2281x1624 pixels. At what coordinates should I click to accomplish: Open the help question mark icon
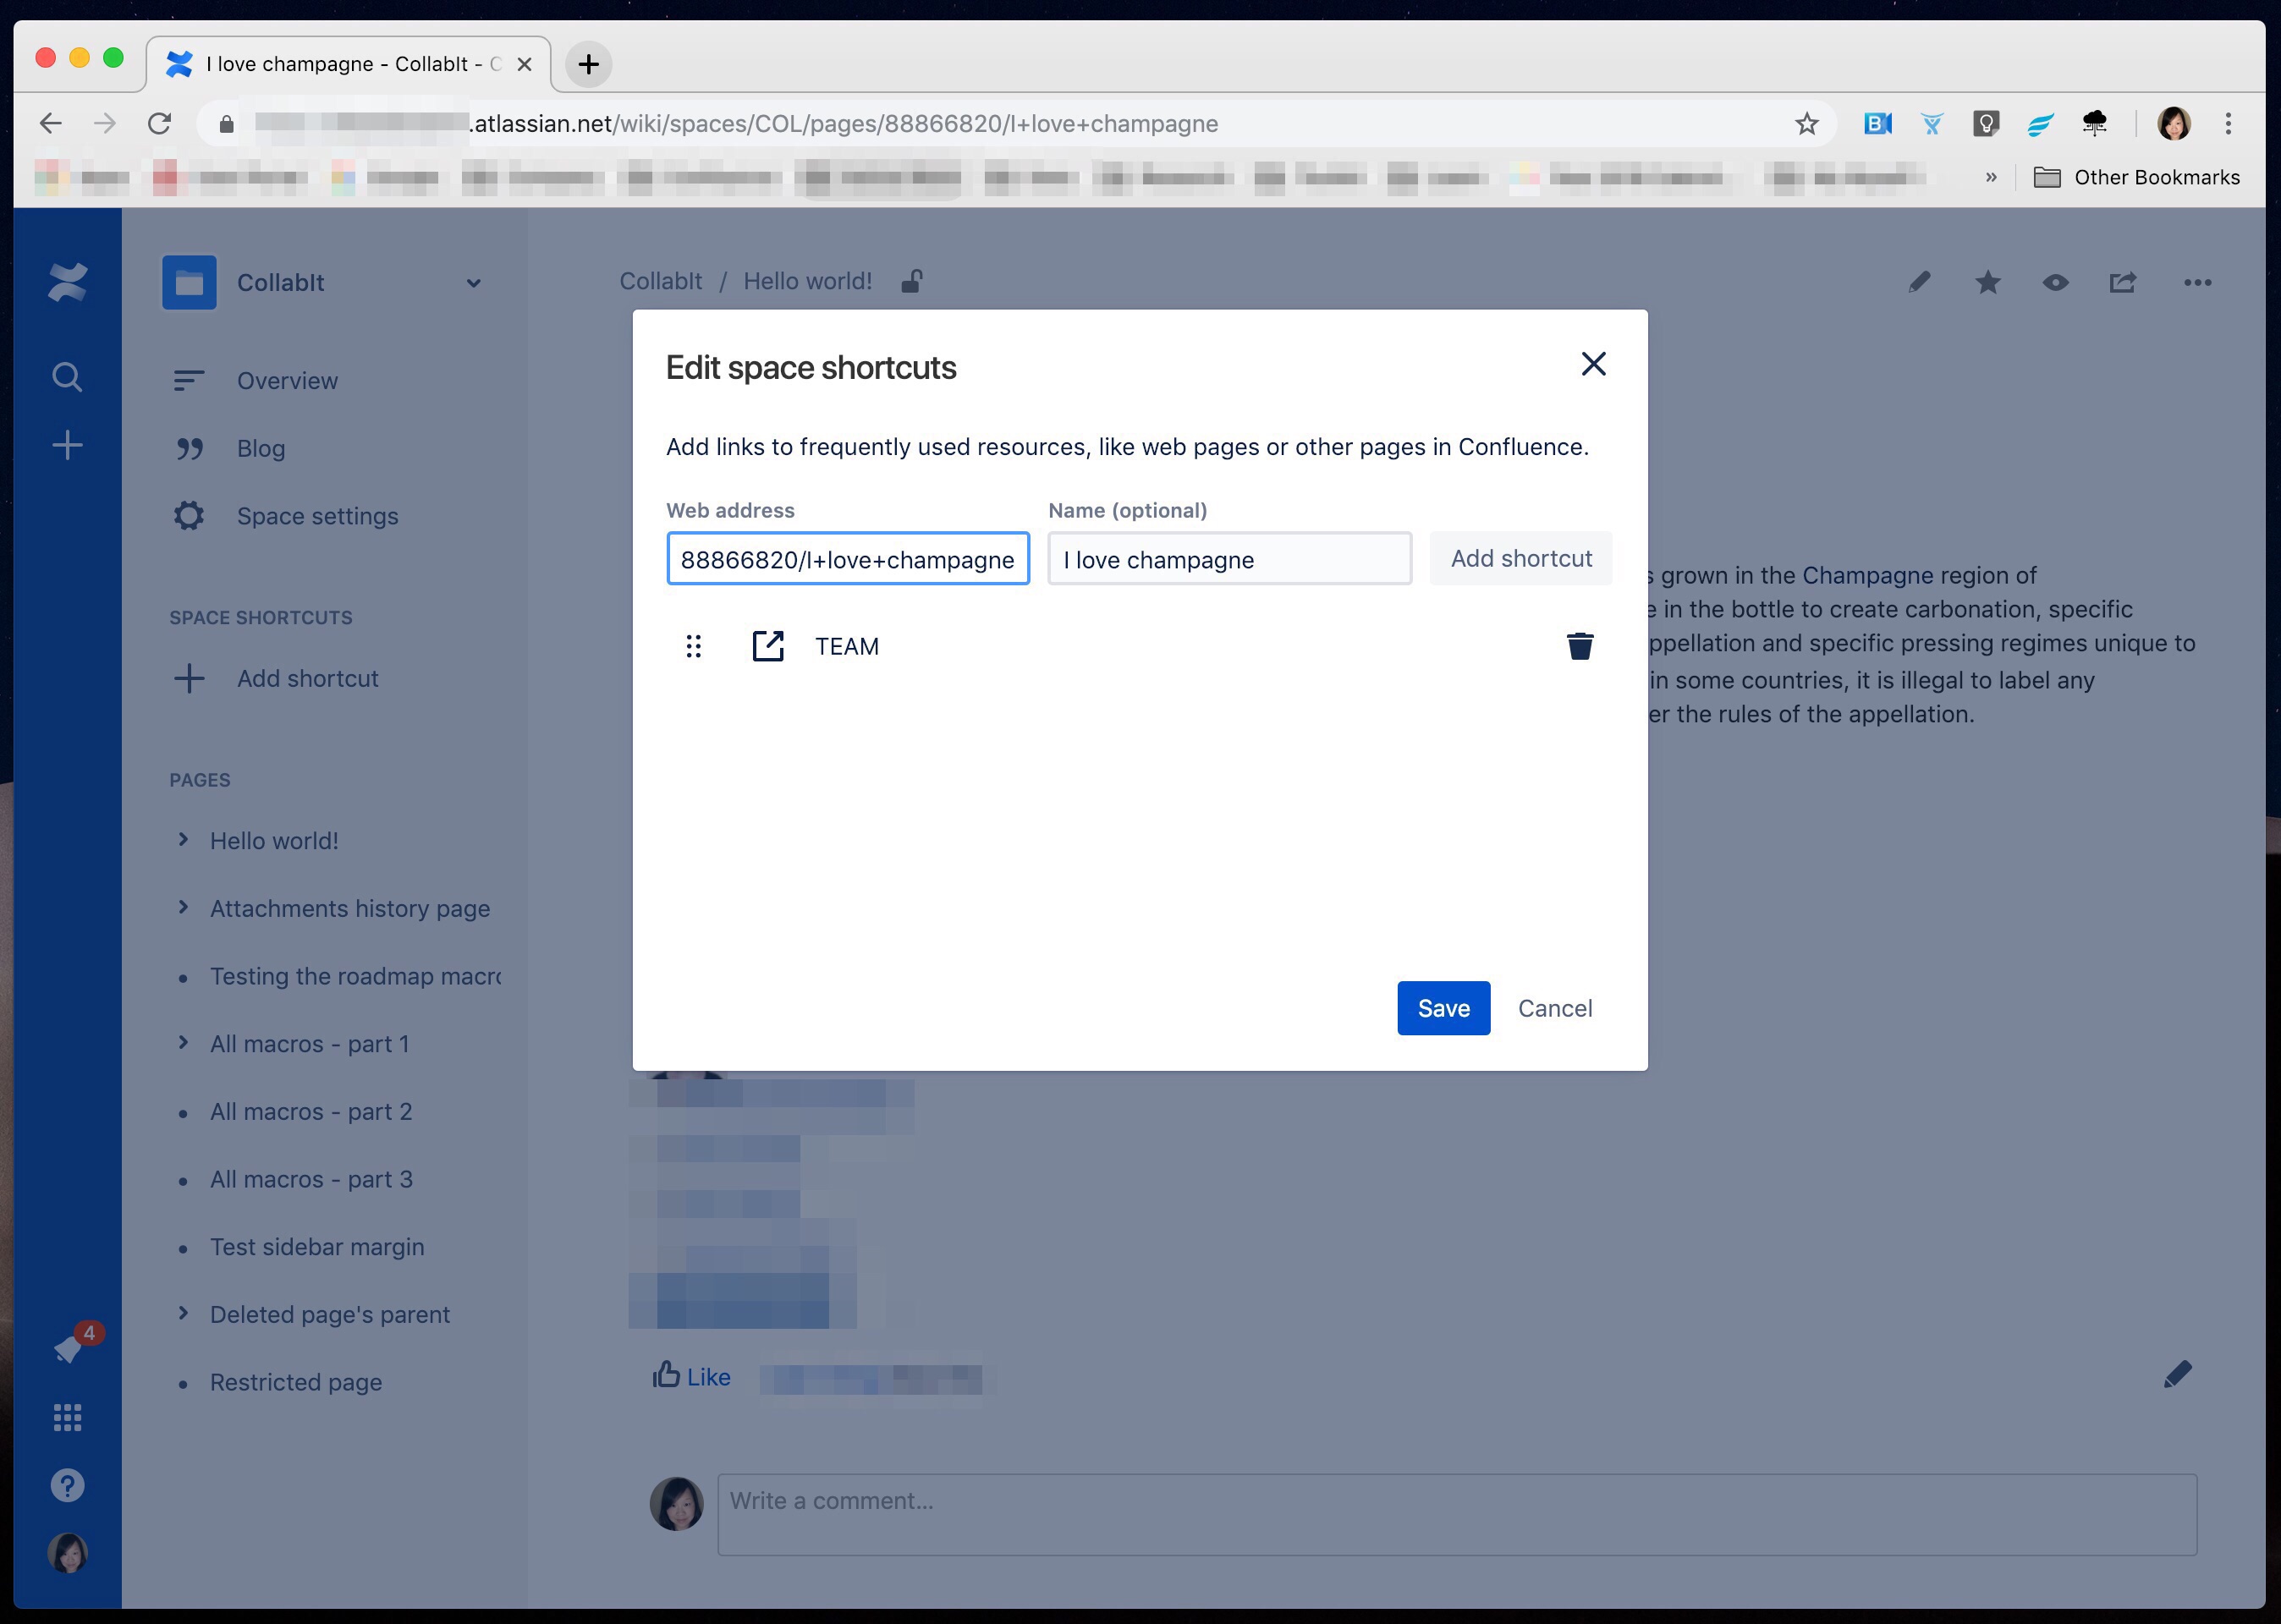(x=67, y=1485)
